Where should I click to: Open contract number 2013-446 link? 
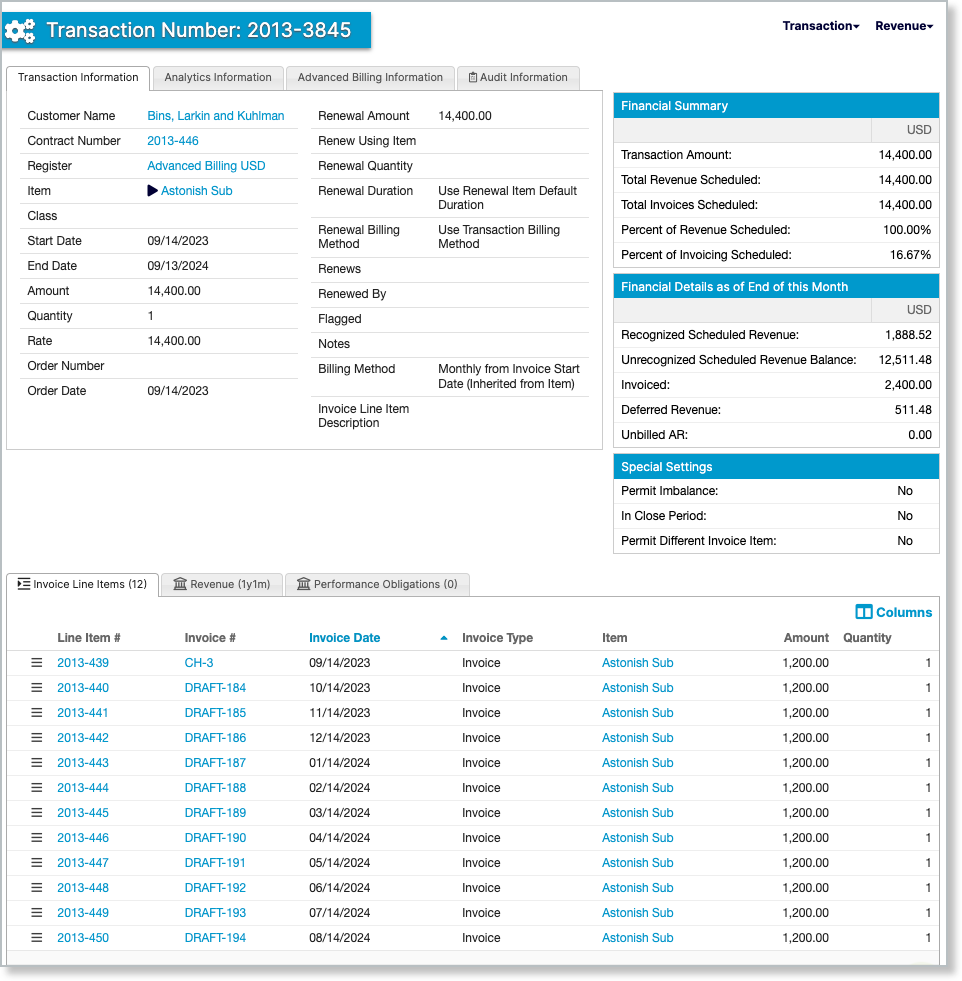173,141
